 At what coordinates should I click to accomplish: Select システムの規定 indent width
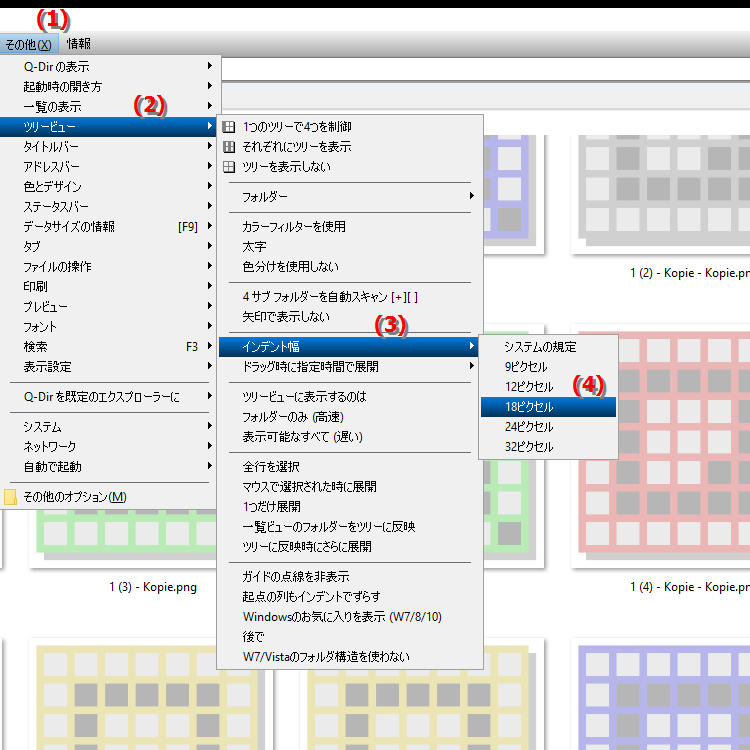(548, 347)
